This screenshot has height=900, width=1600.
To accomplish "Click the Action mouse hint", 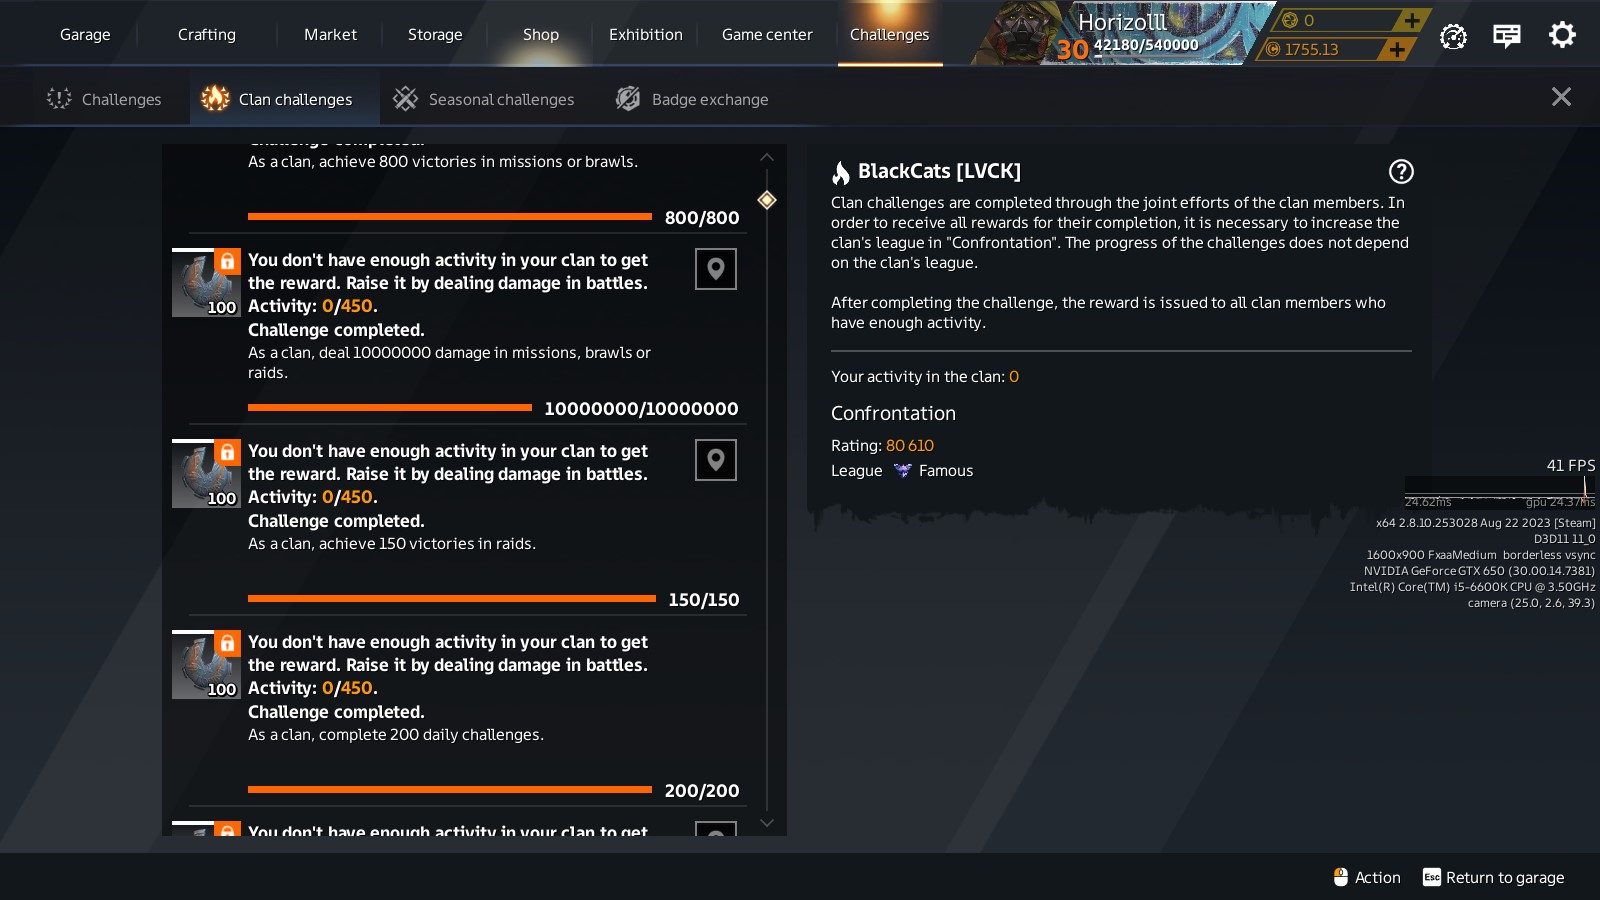I will (1367, 877).
